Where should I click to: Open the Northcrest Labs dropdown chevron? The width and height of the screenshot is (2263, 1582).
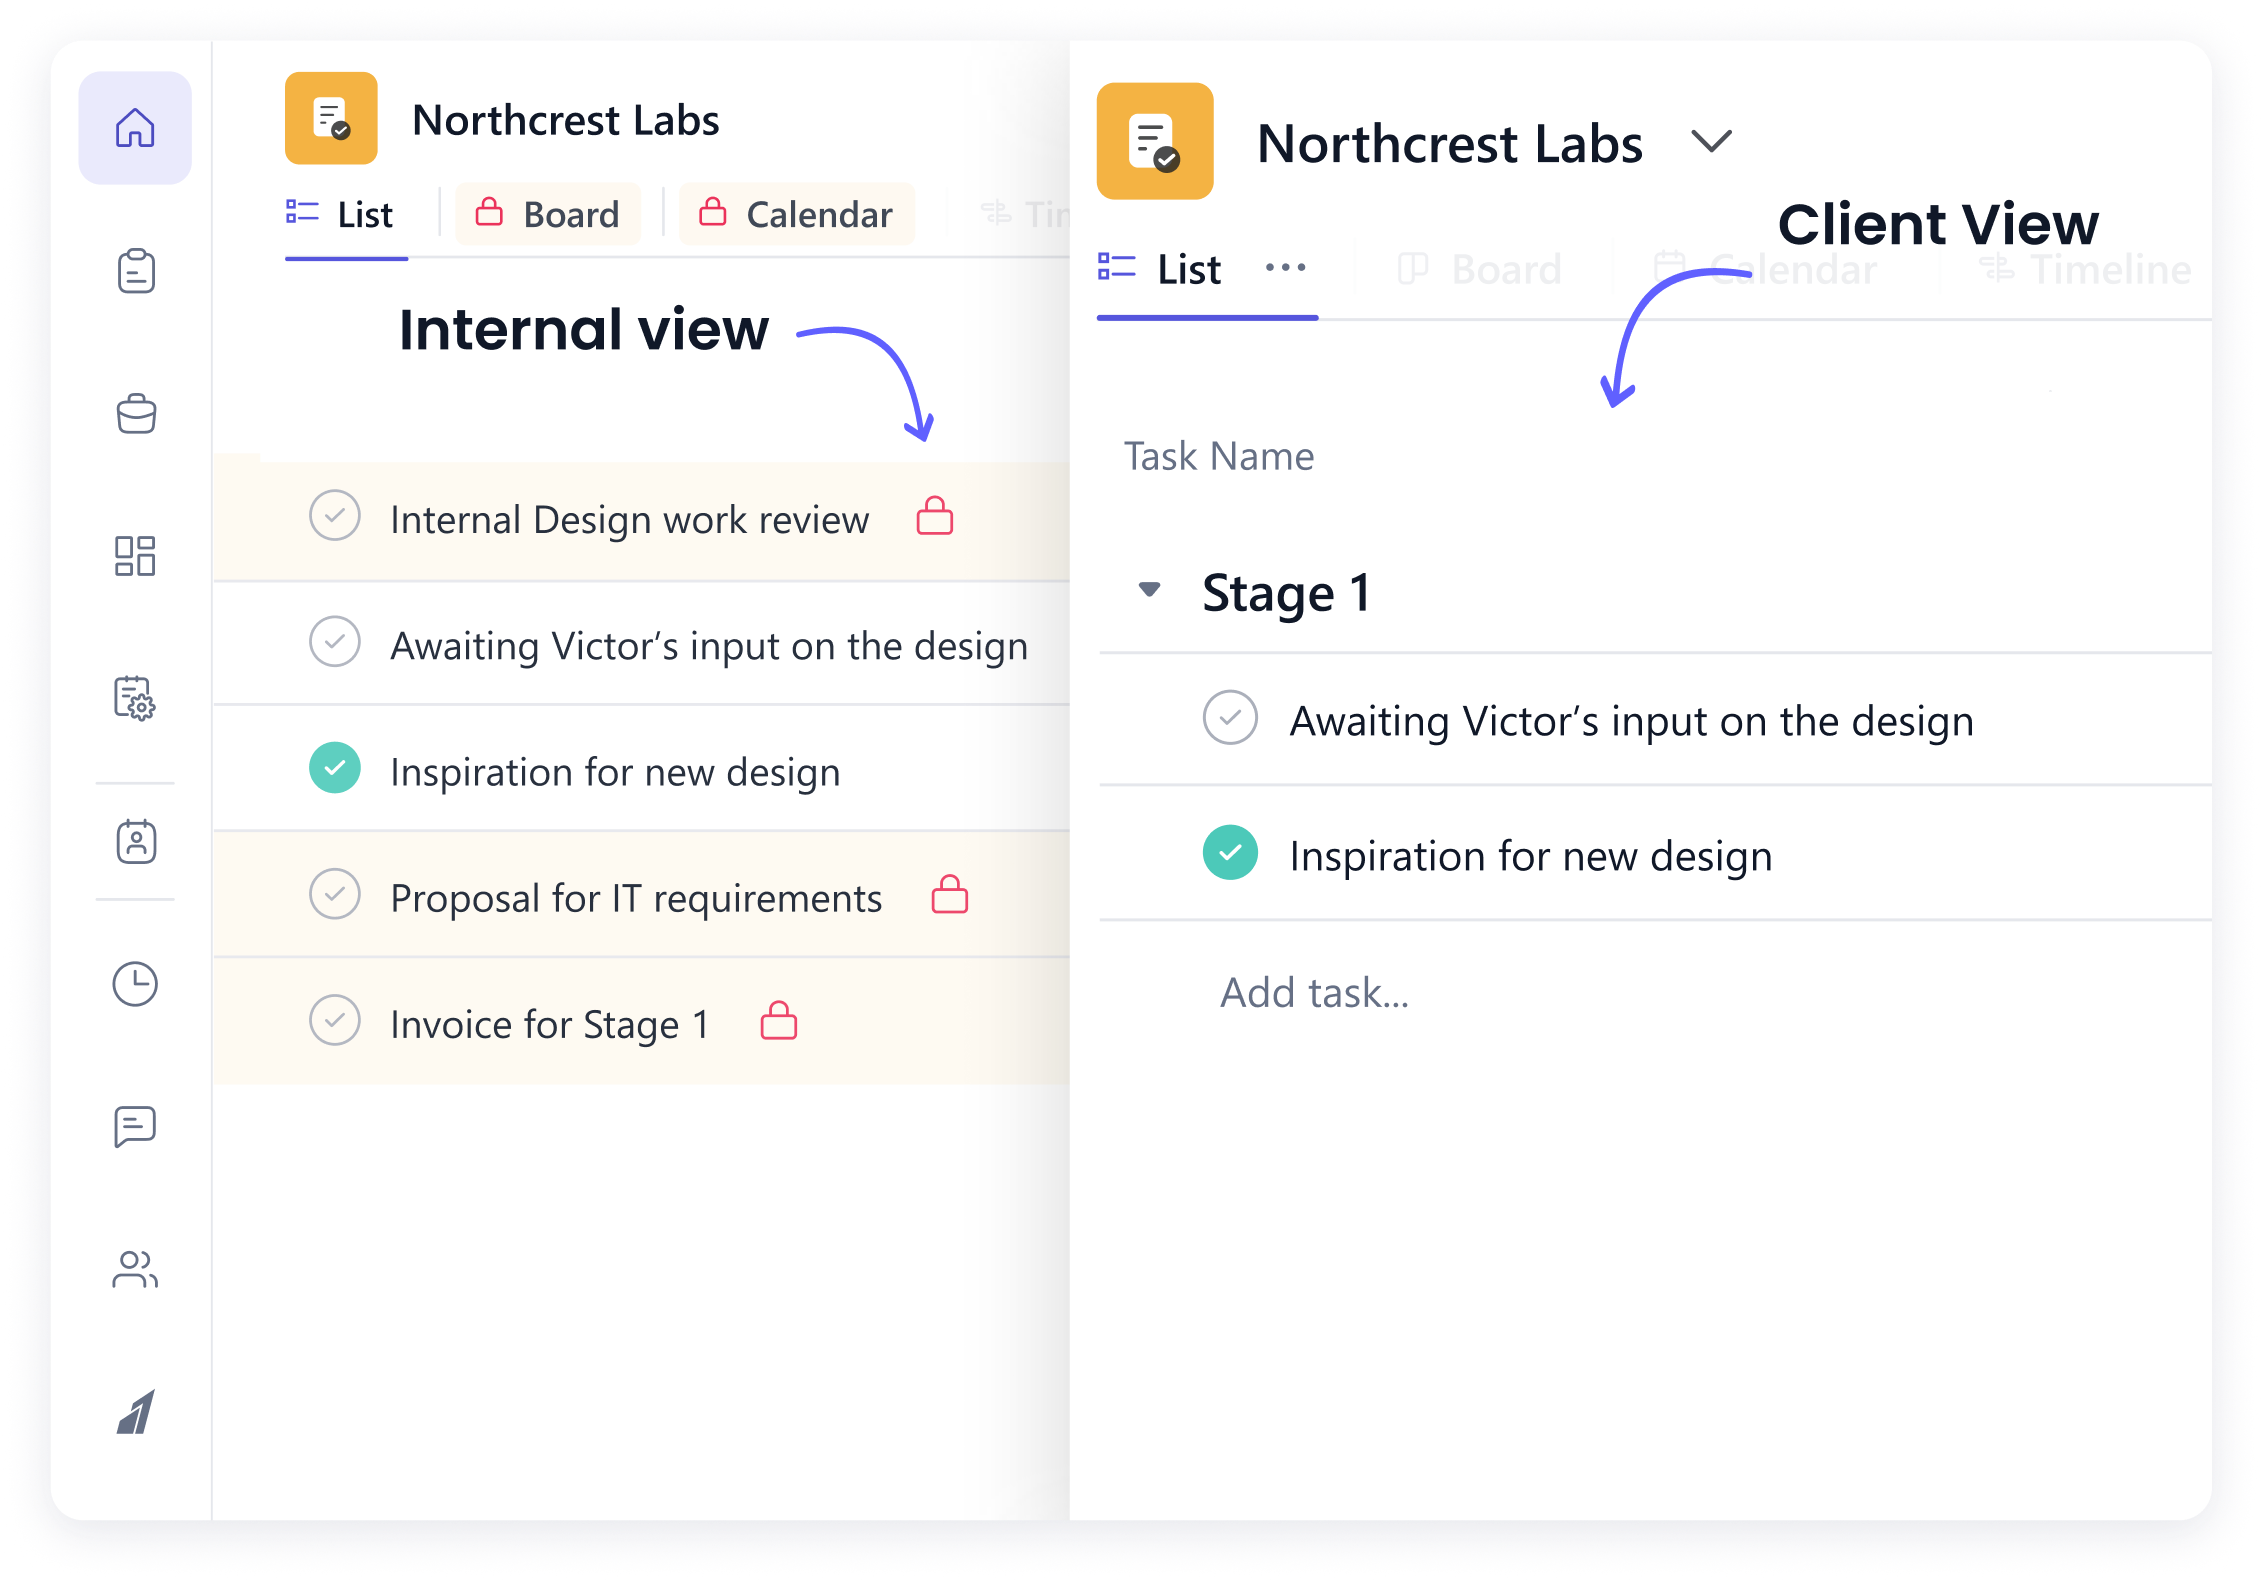(1710, 142)
